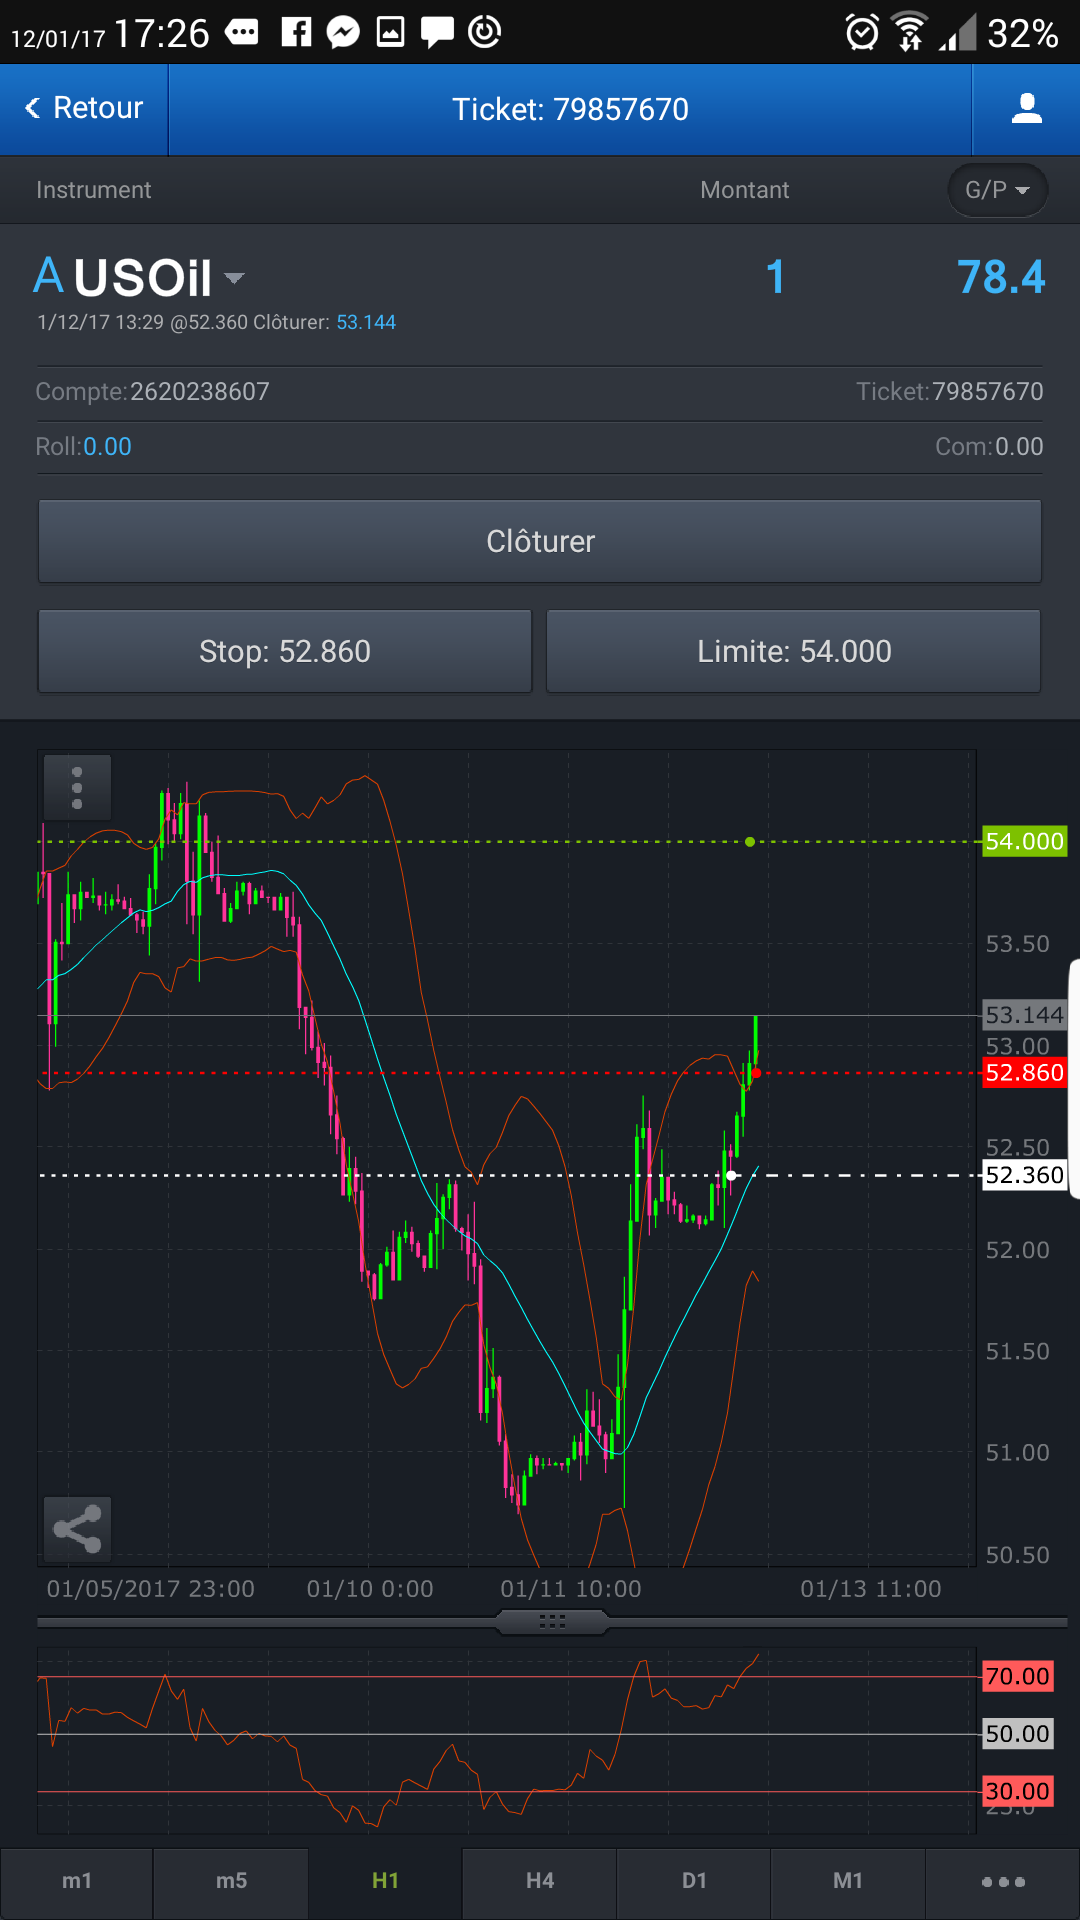Select the m5 timeframe tab
This screenshot has height=1920, width=1080.
(231, 1881)
